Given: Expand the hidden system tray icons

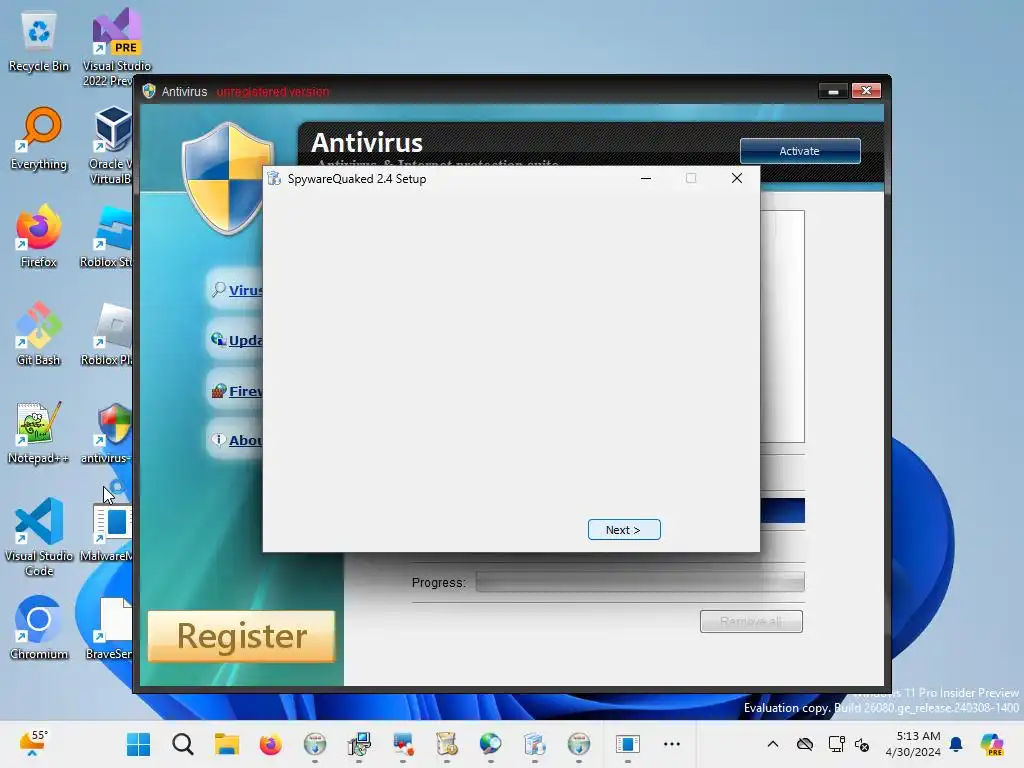Looking at the screenshot, I should click(773, 744).
